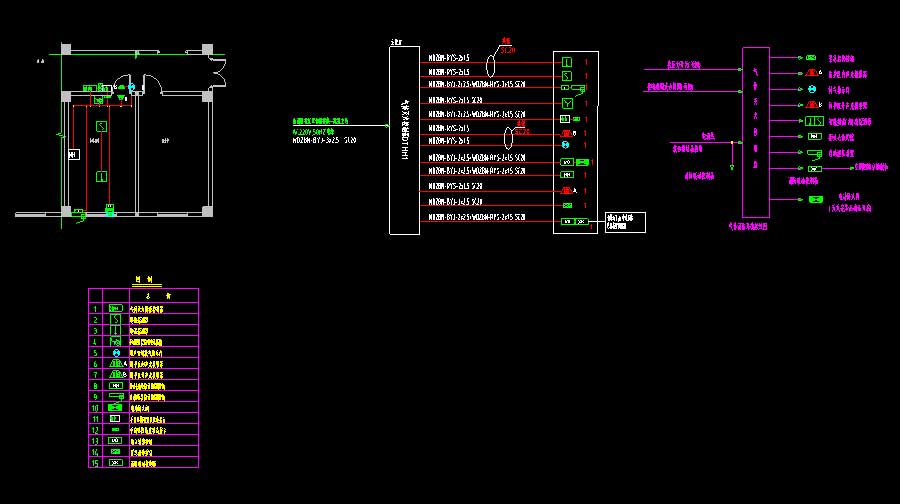900x504 pixels.
Task: Click the cyan circle in the magenta control diagram
Action: click(x=812, y=89)
